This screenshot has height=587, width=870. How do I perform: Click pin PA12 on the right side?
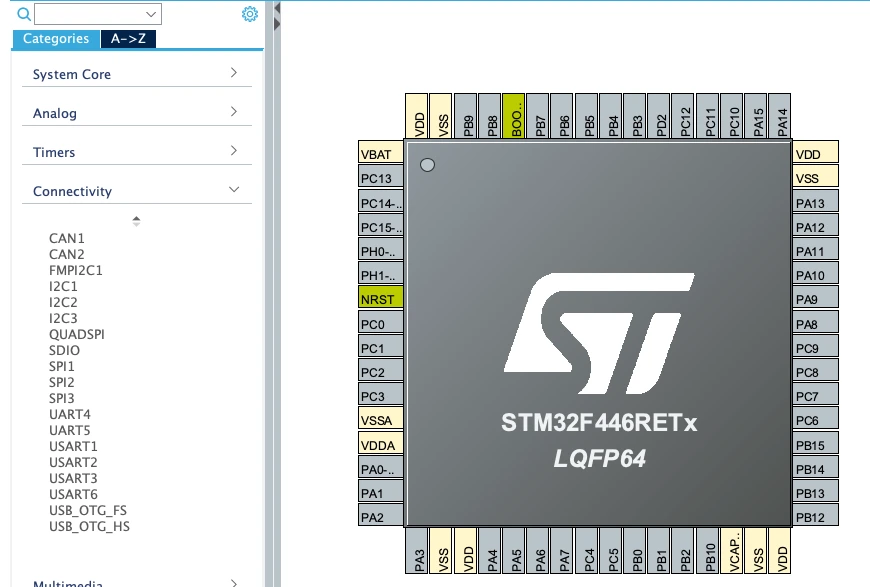pos(816,227)
